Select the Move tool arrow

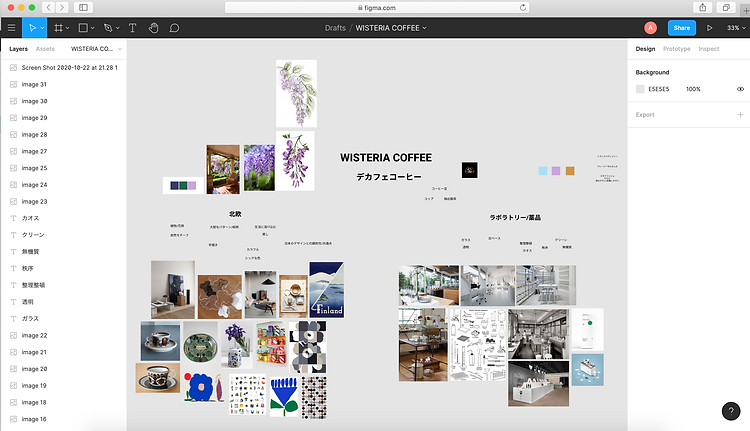(32, 28)
